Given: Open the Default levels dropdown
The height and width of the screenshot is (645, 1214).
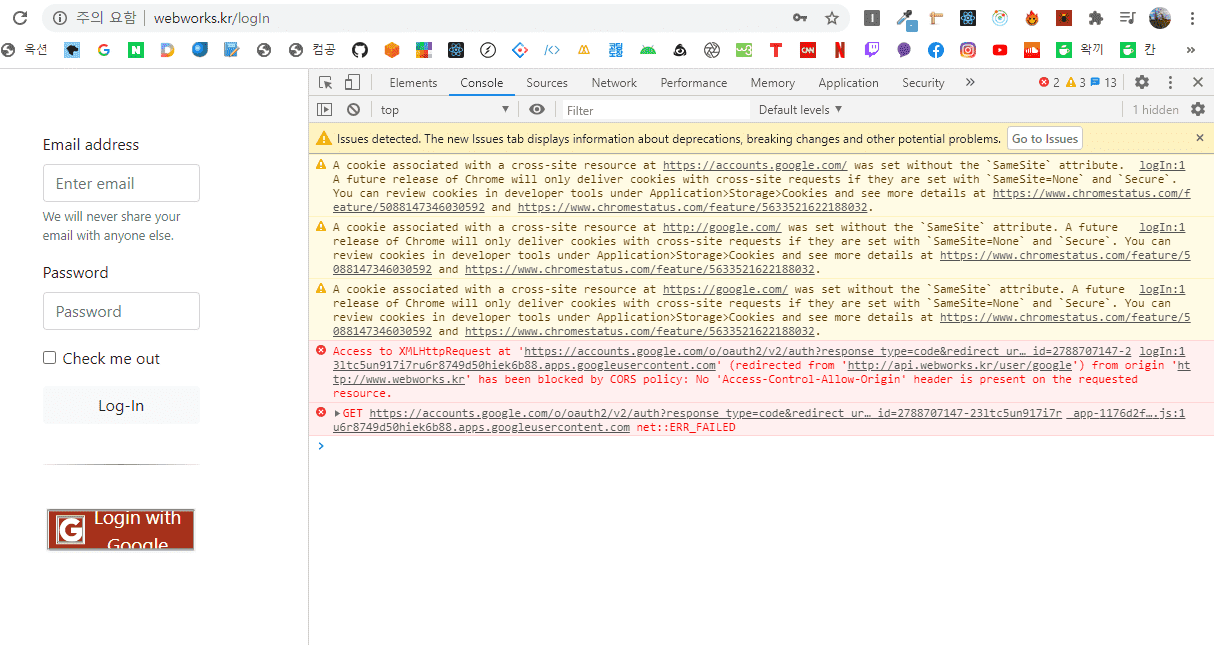Looking at the screenshot, I should pyautogui.click(x=800, y=110).
